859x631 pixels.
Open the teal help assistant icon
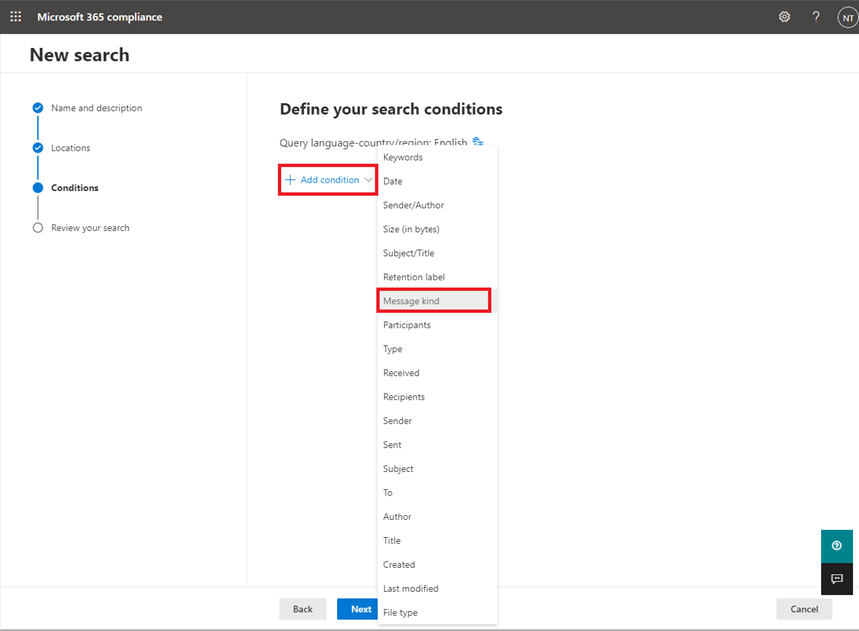point(837,546)
